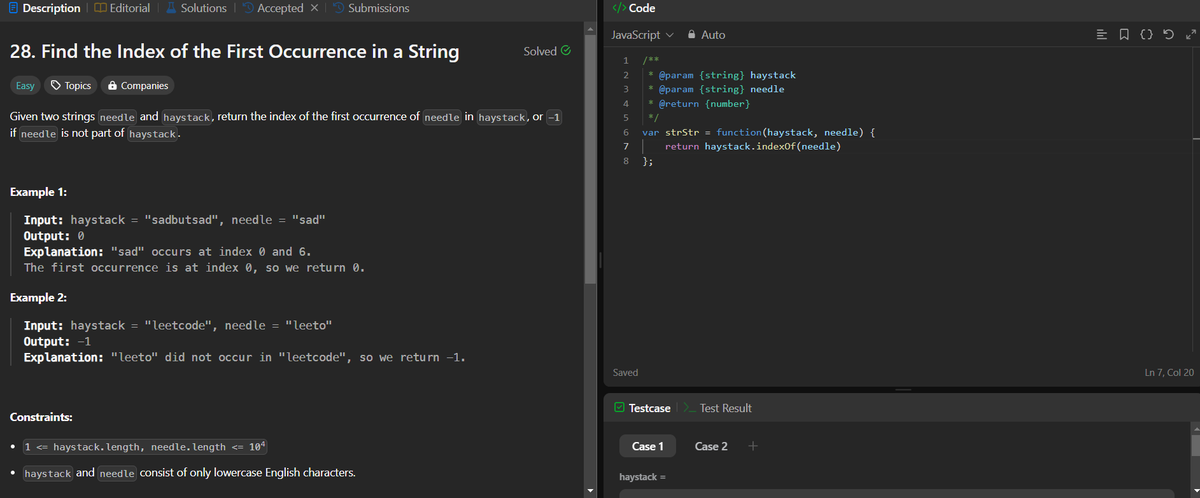Open the JavaScript language dropdown

642,35
